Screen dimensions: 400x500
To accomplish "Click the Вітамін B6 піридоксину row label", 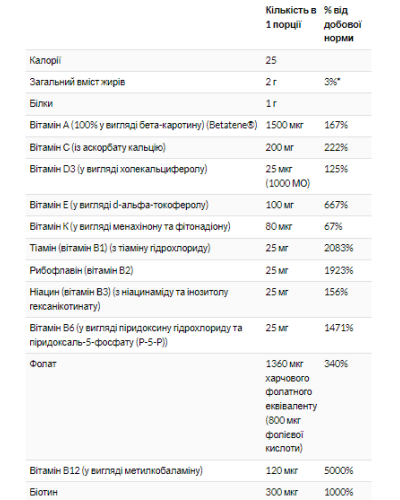I will [136, 335].
